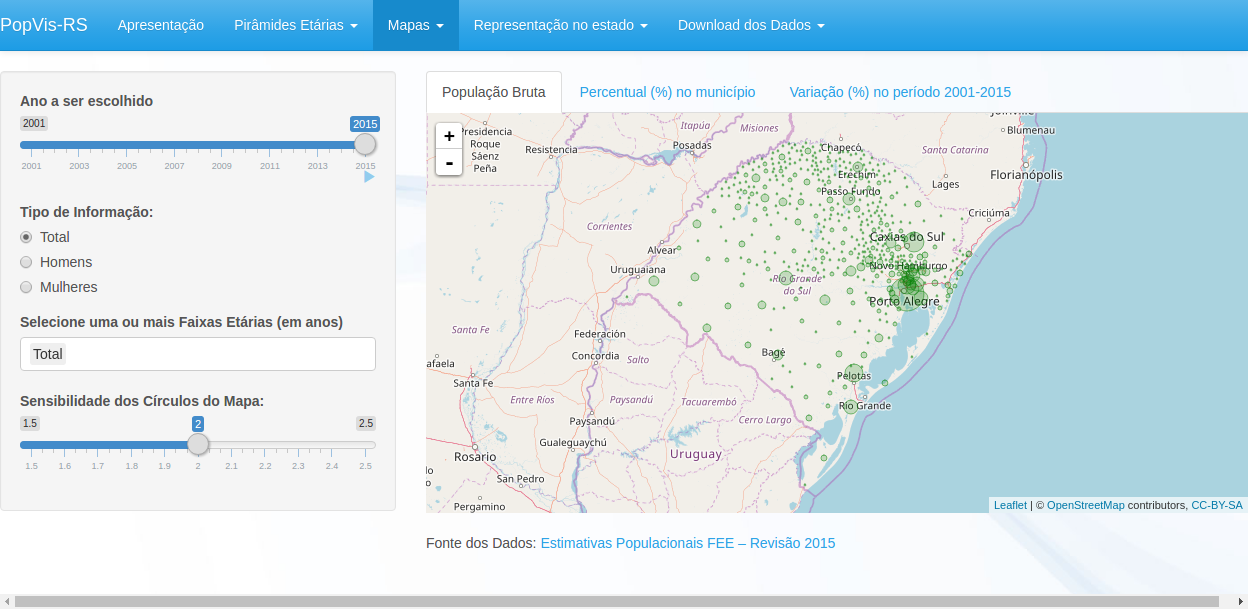Switch to the Percentual (%) no município tab
Screen dimensions: 1248x609
click(667, 91)
